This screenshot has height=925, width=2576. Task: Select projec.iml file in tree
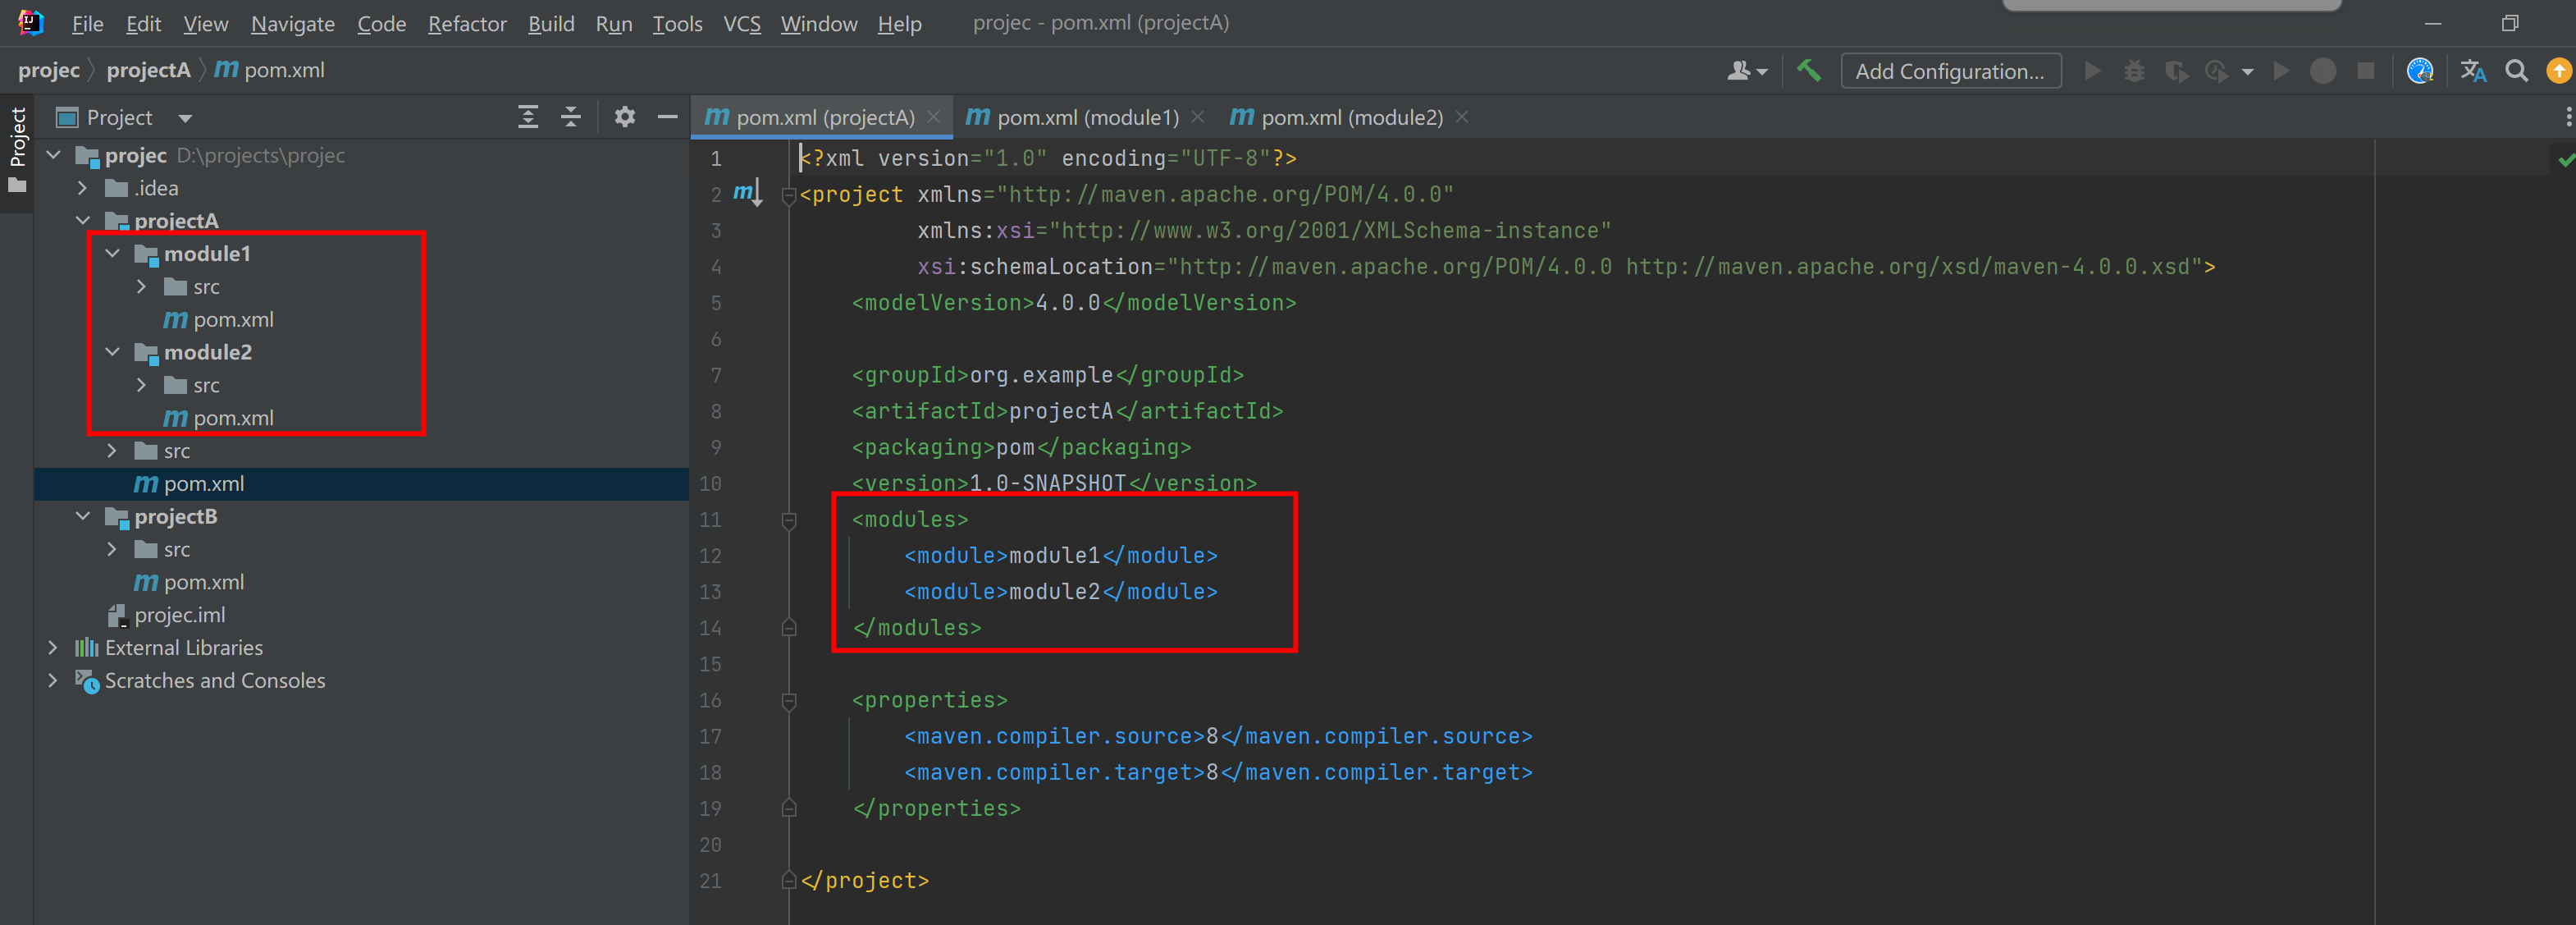point(179,616)
